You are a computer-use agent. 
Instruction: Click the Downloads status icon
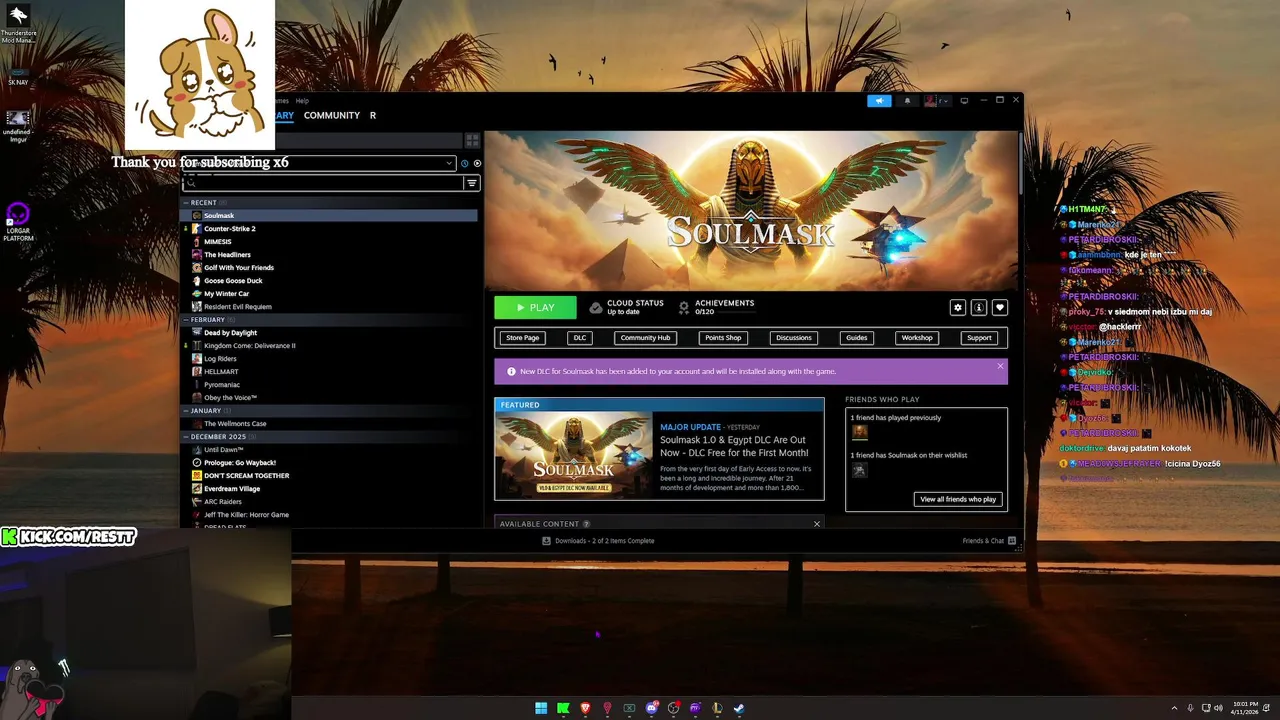[x=546, y=541]
